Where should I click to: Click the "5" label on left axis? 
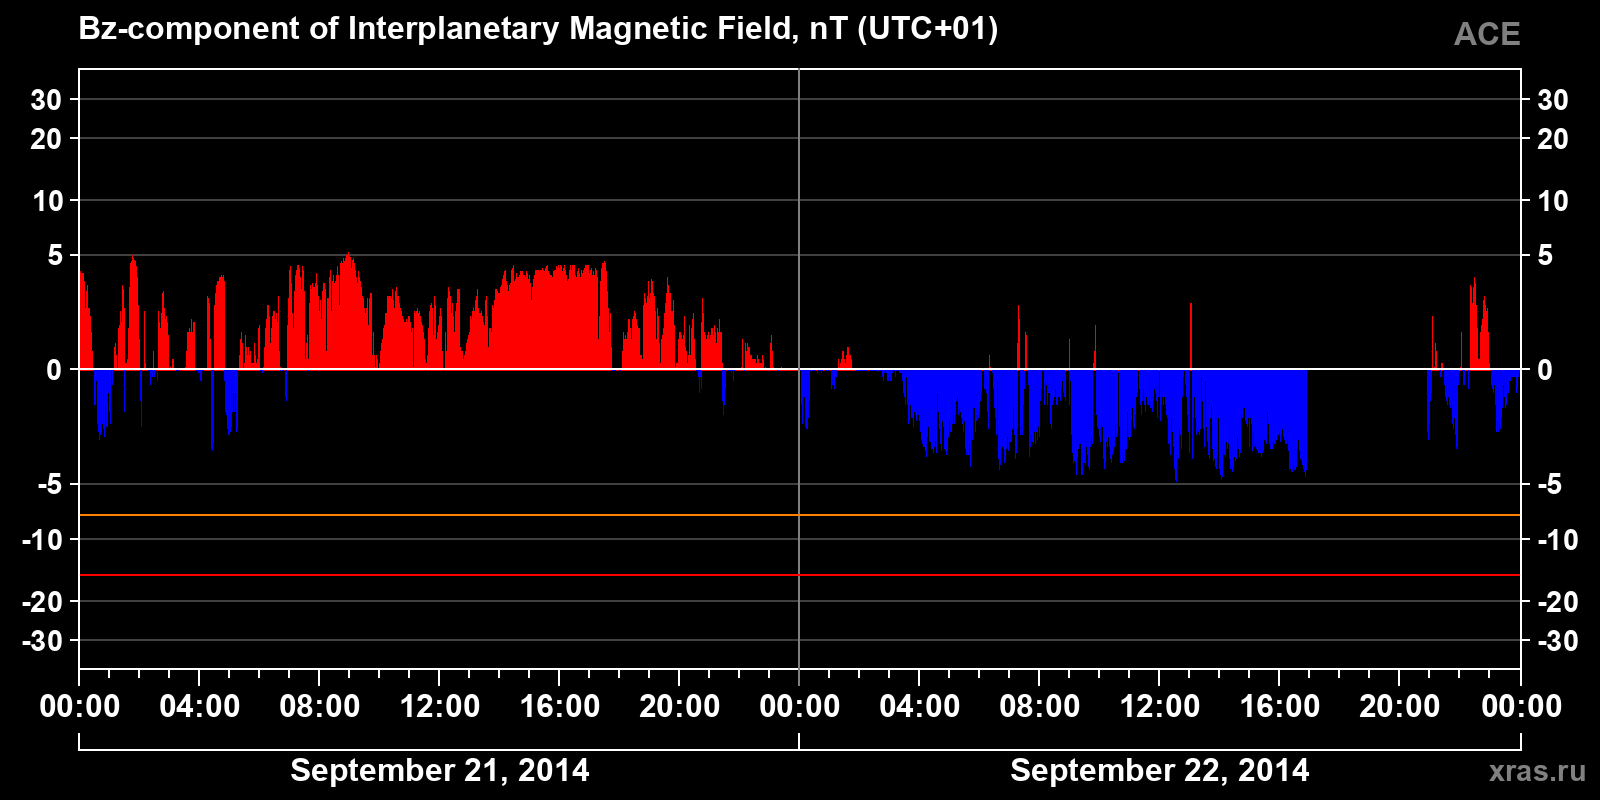[x=55, y=256]
